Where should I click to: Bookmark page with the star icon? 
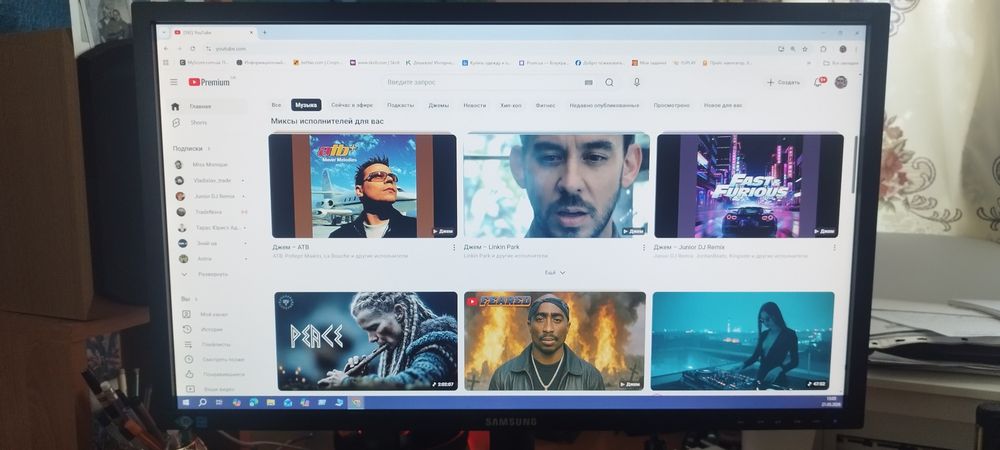click(x=805, y=48)
